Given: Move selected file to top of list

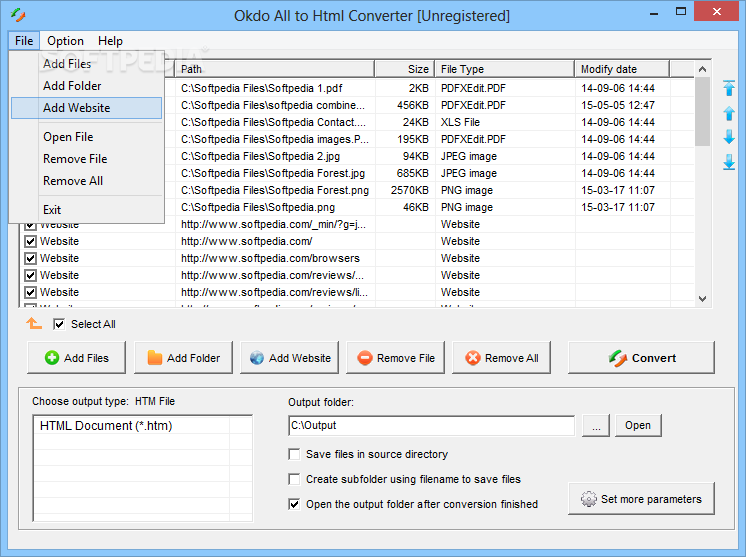Looking at the screenshot, I should (729, 88).
